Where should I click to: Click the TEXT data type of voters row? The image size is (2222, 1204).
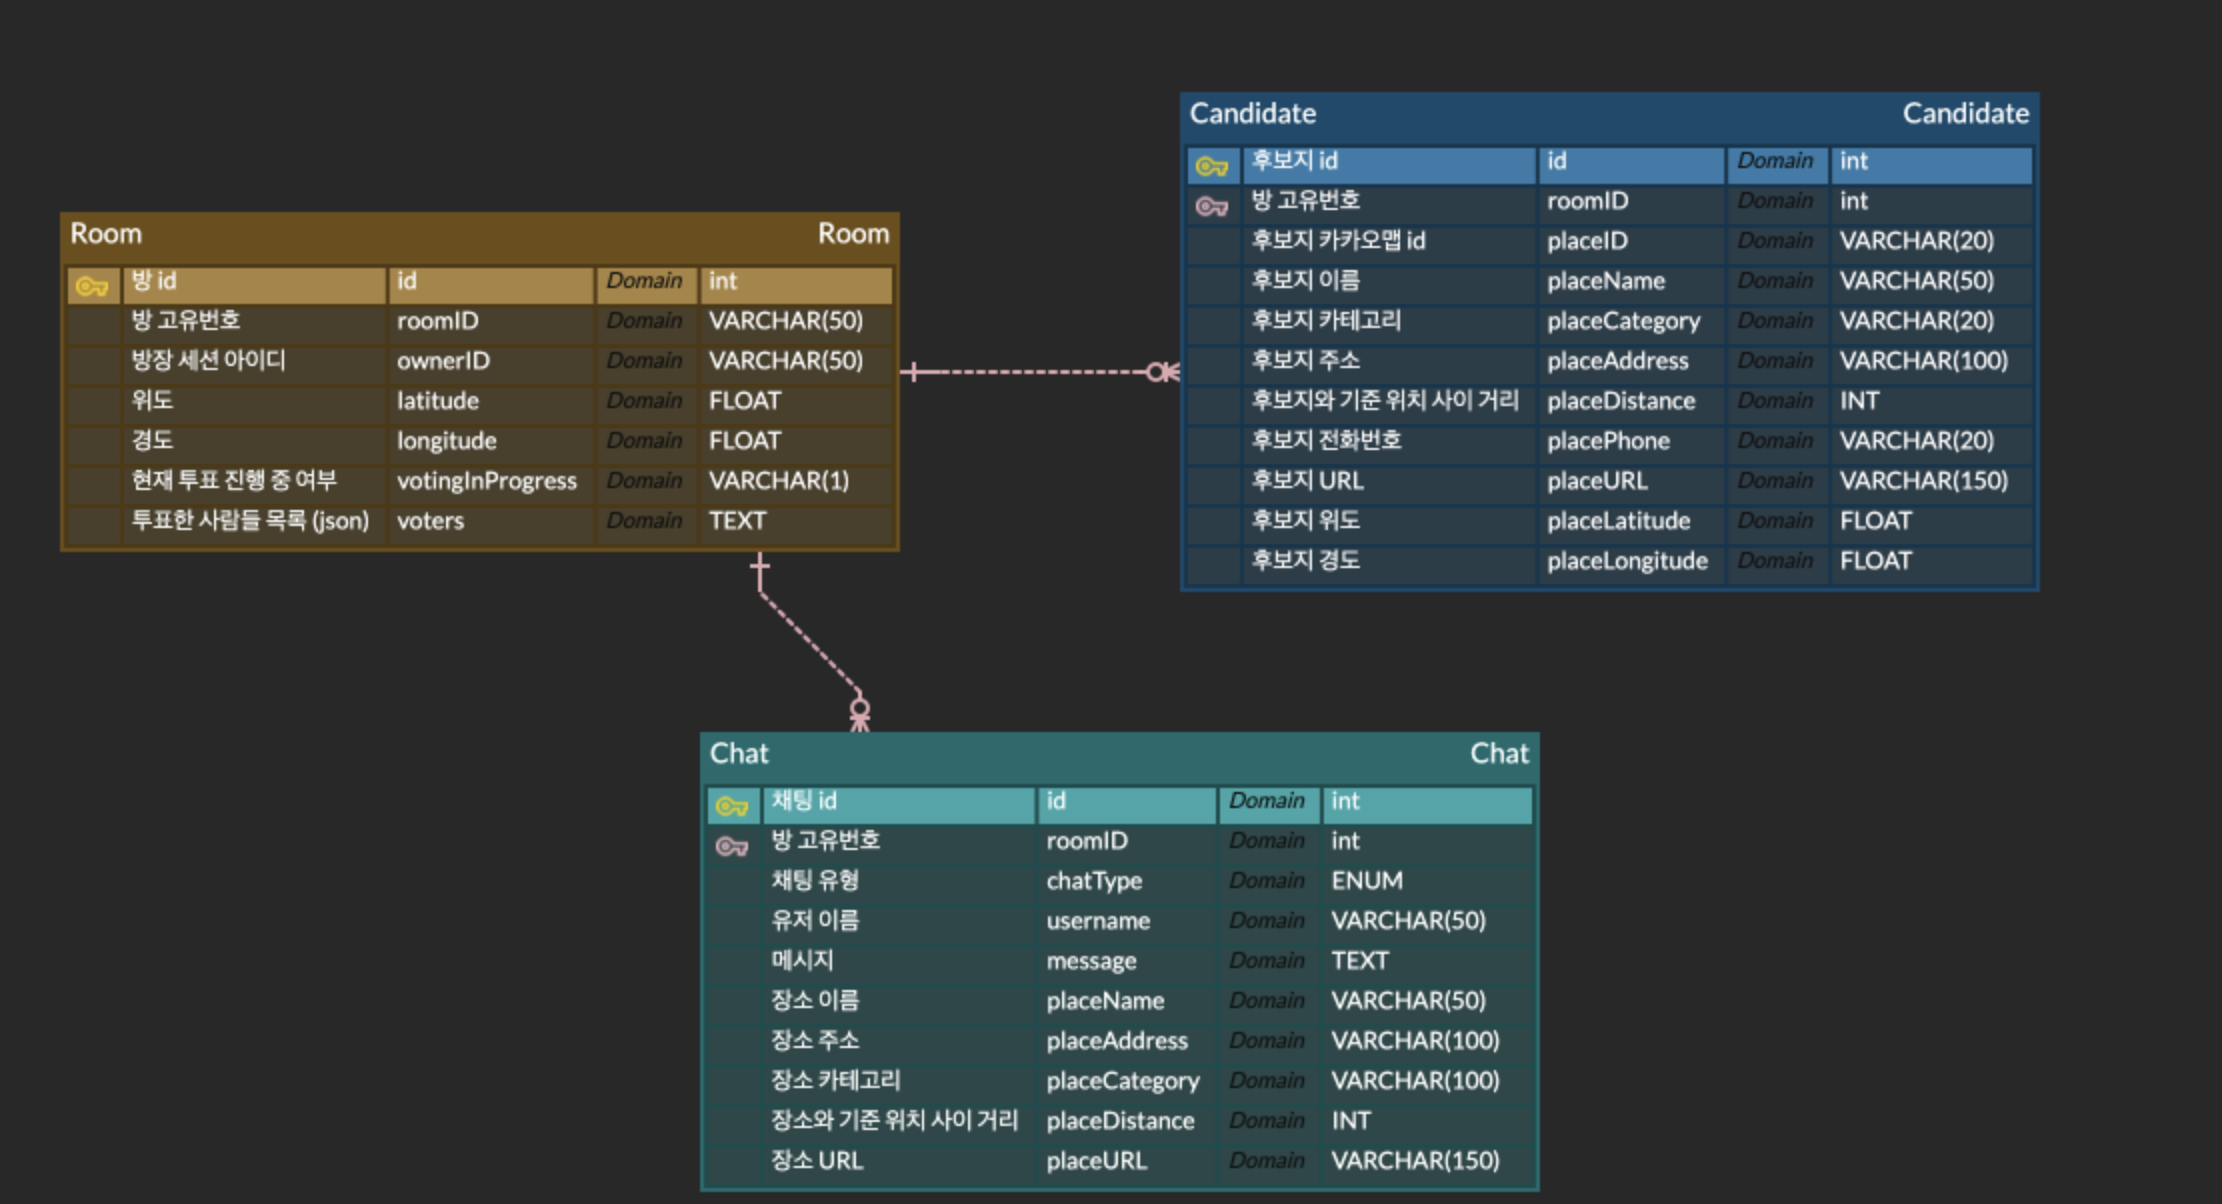tap(737, 521)
